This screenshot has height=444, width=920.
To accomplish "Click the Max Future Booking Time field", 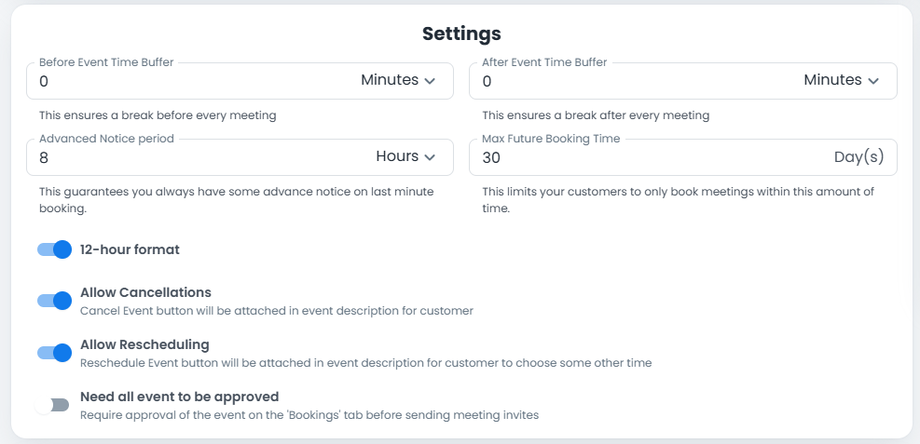I will coord(640,158).
